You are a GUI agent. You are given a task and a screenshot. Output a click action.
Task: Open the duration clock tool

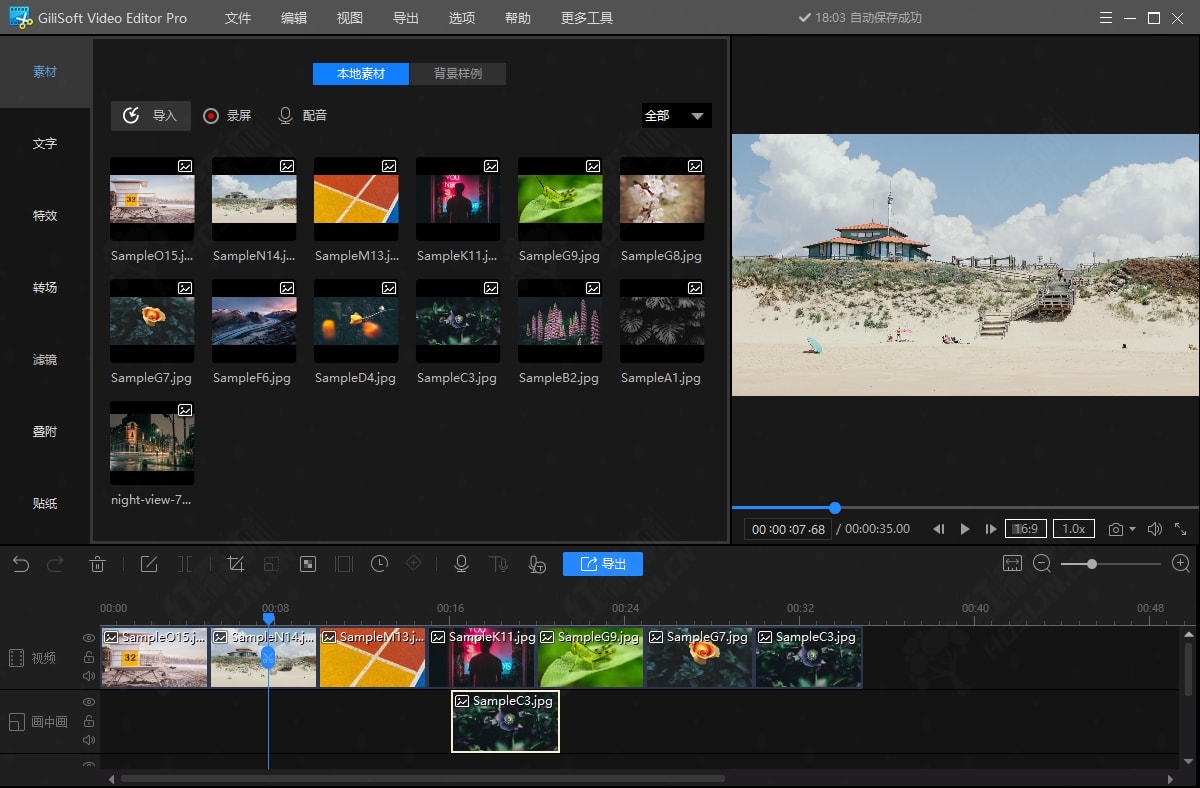[x=379, y=565]
